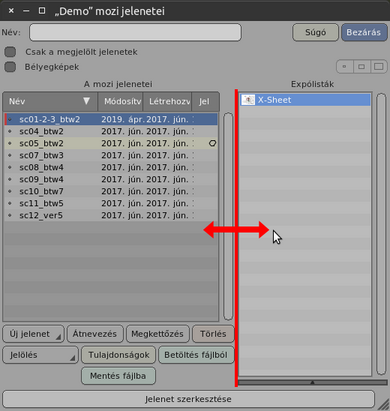The height and width of the screenshot is (411, 390).
Task: Select scene sc05_btw2
Action: (x=111, y=143)
